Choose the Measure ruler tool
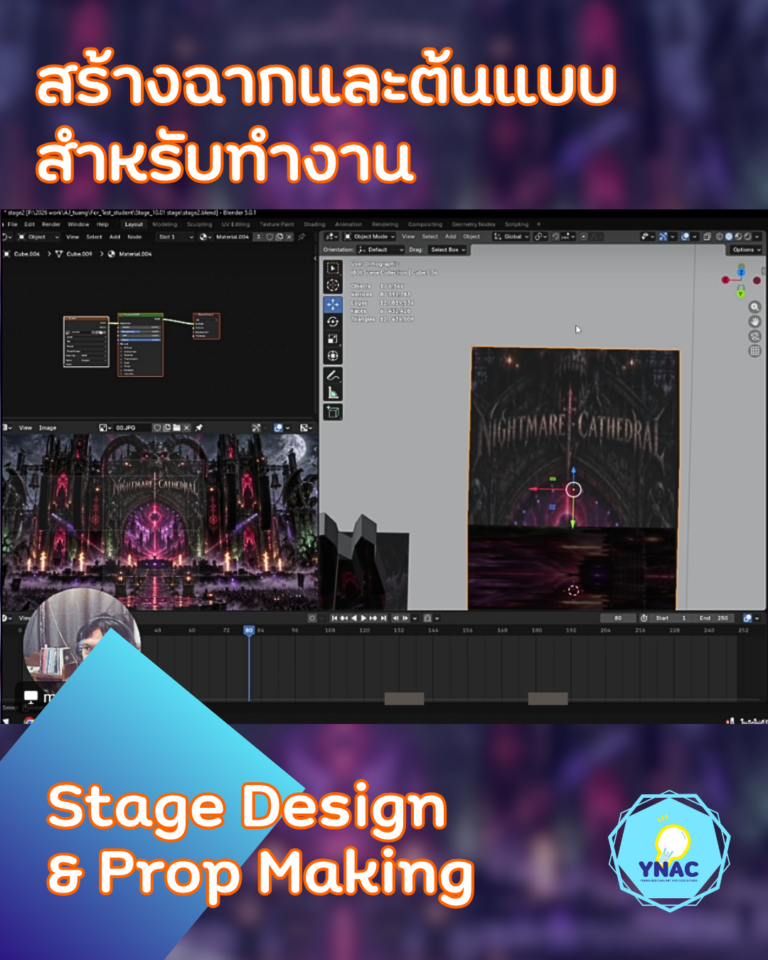Image resolution: width=768 pixels, height=960 pixels. [x=333, y=392]
